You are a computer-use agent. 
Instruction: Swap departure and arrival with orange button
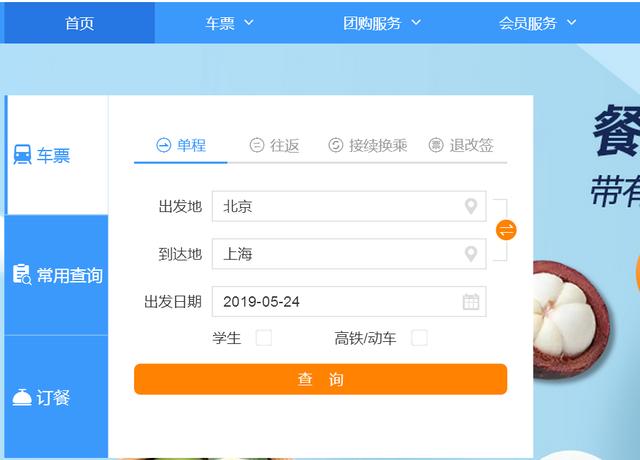point(506,230)
